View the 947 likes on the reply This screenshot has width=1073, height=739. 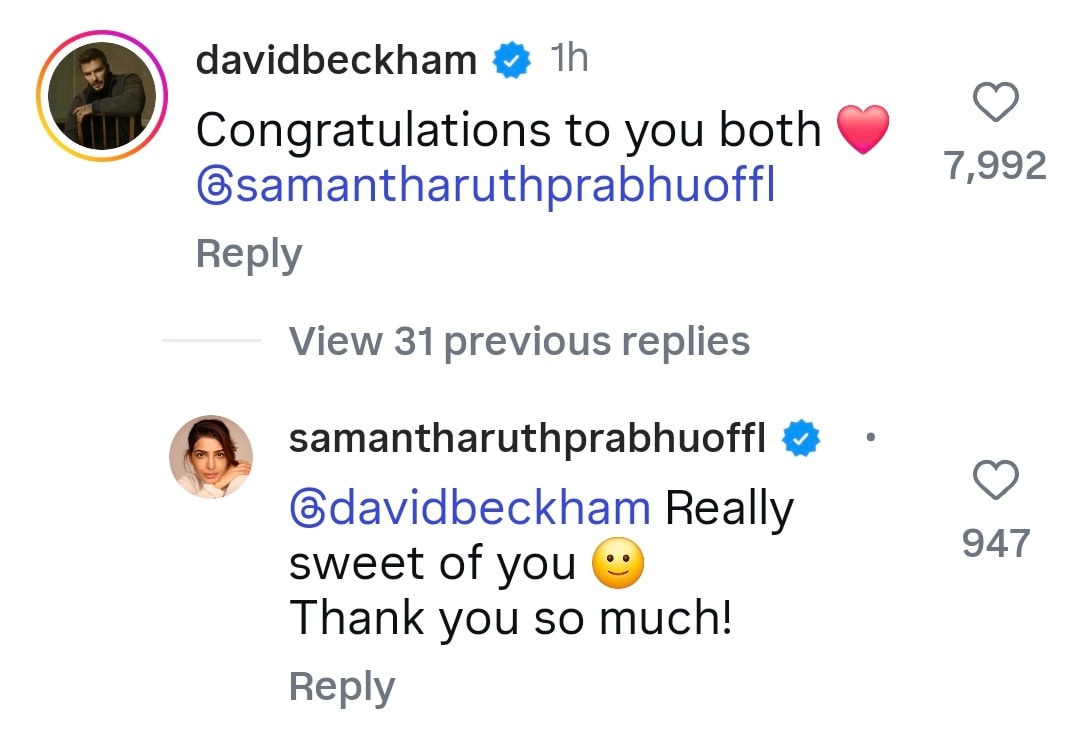click(995, 543)
